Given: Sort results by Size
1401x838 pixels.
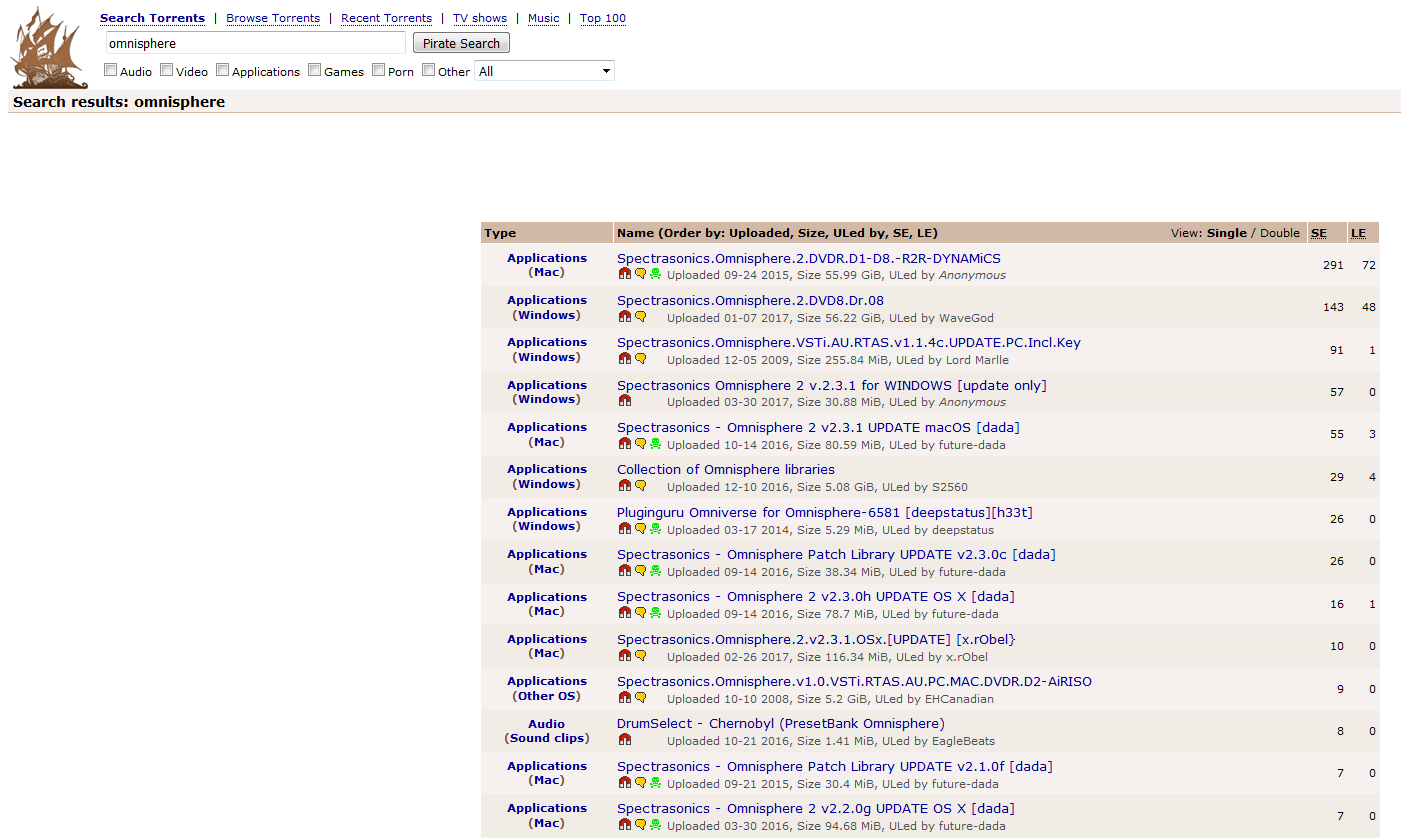Looking at the screenshot, I should click(810, 233).
